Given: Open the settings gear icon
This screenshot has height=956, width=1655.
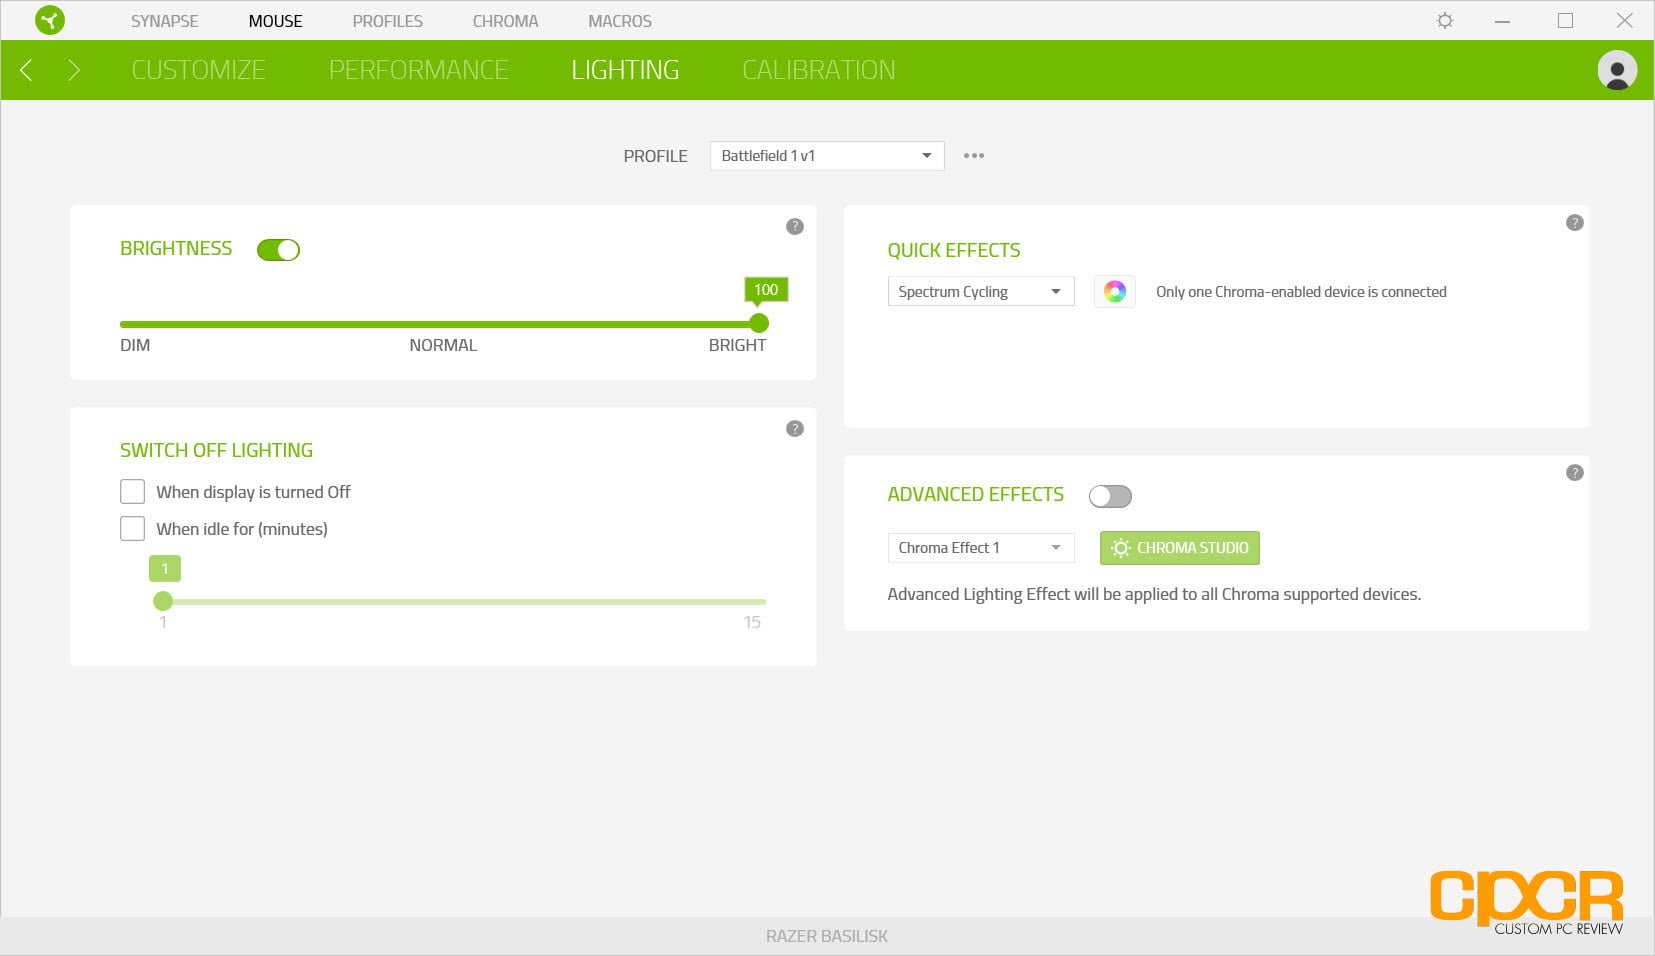Looking at the screenshot, I should [x=1445, y=20].
